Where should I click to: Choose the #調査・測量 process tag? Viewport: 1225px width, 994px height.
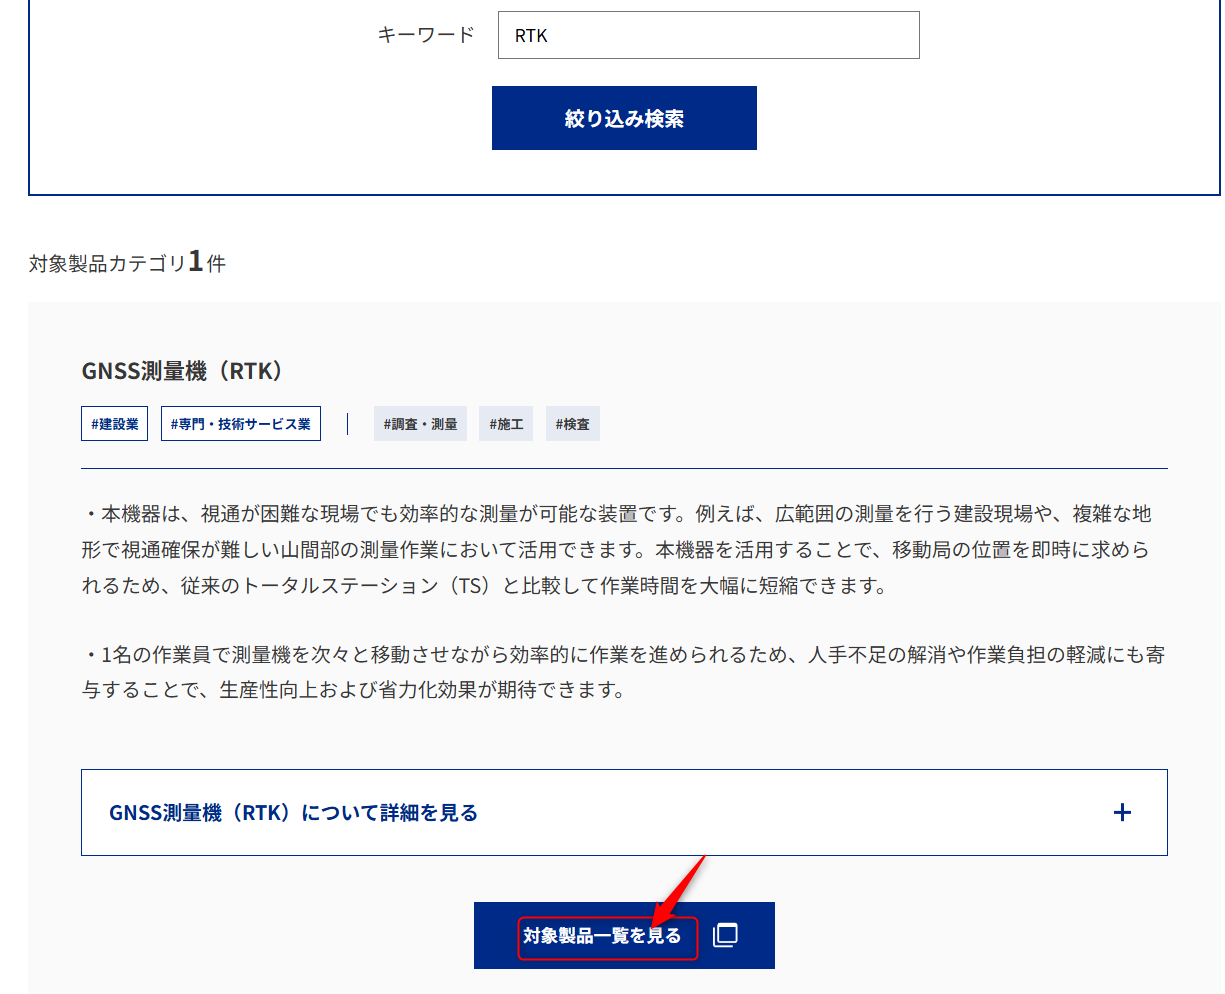click(420, 424)
